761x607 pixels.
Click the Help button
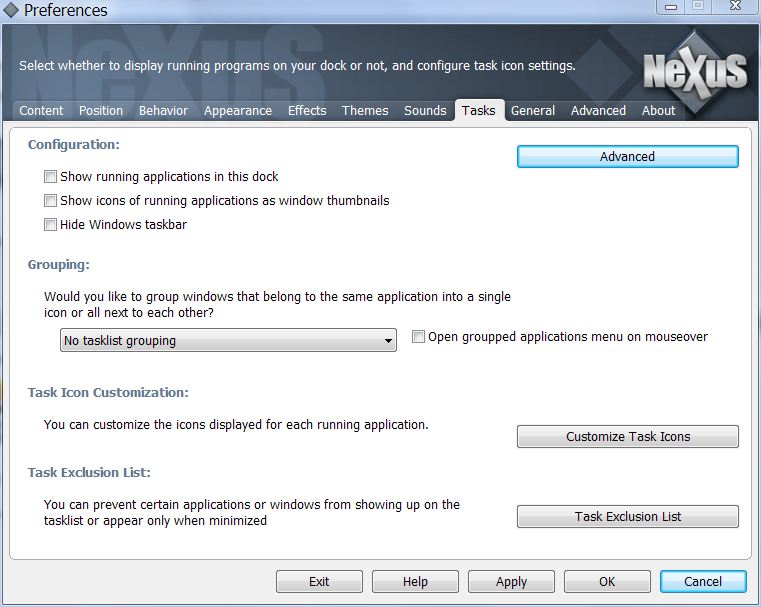tap(415, 582)
